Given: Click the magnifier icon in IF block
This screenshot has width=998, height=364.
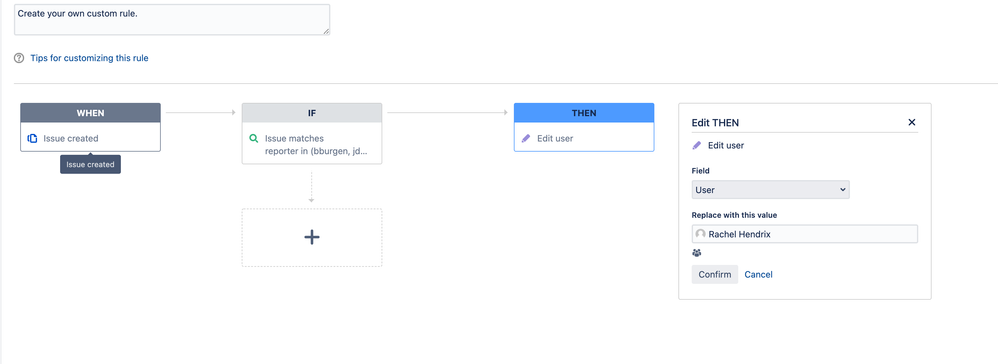Looking at the screenshot, I should 253,138.
